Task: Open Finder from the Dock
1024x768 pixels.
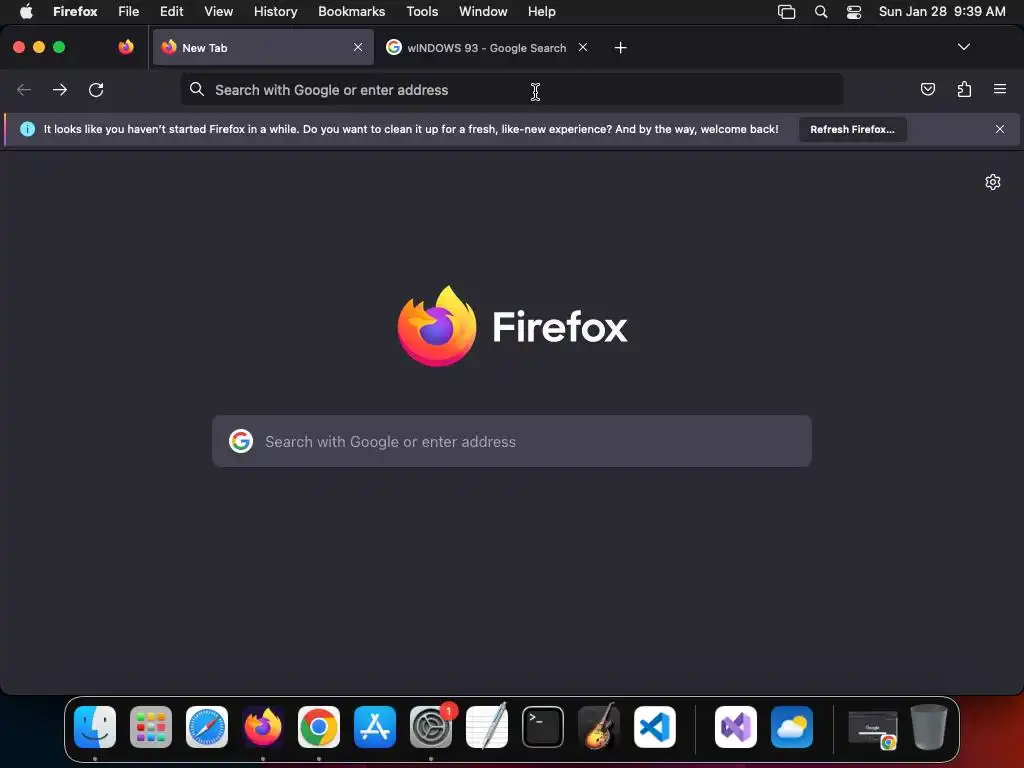Action: [x=95, y=727]
